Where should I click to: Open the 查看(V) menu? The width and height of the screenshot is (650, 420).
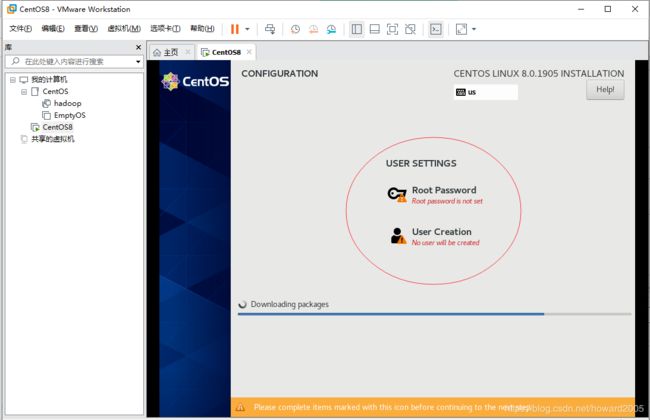86,29
